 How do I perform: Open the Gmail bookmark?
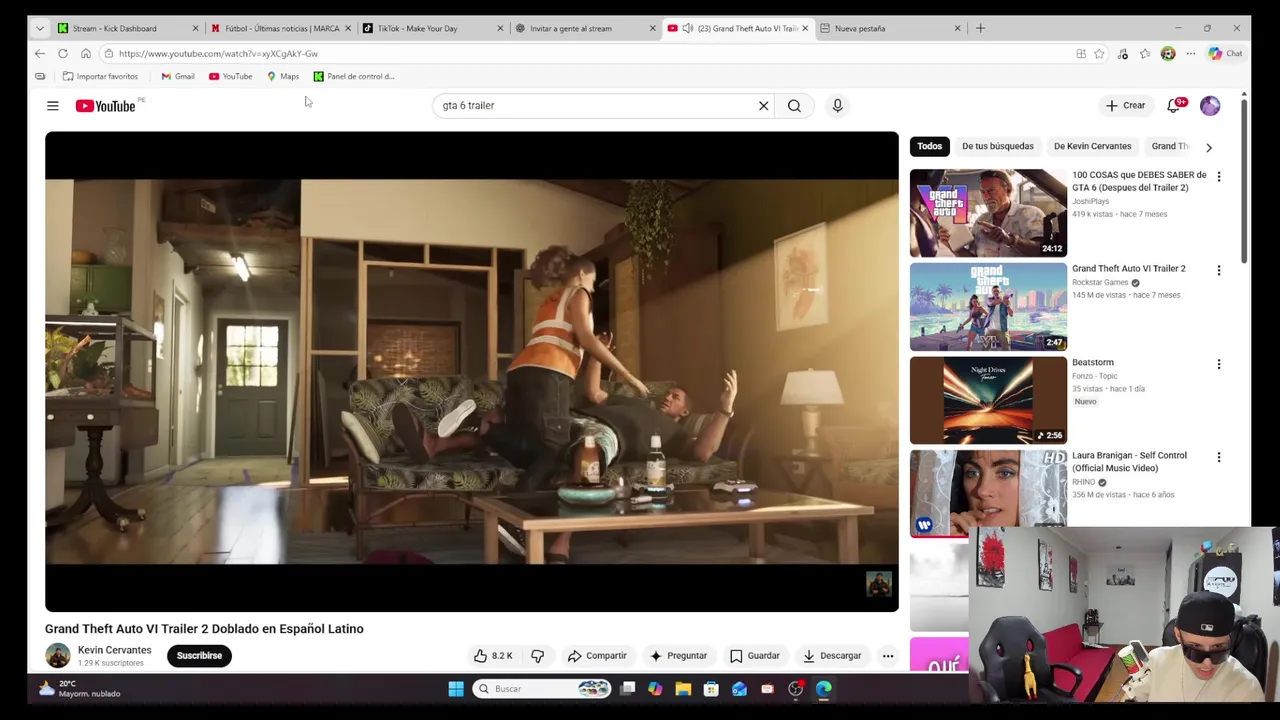point(178,76)
